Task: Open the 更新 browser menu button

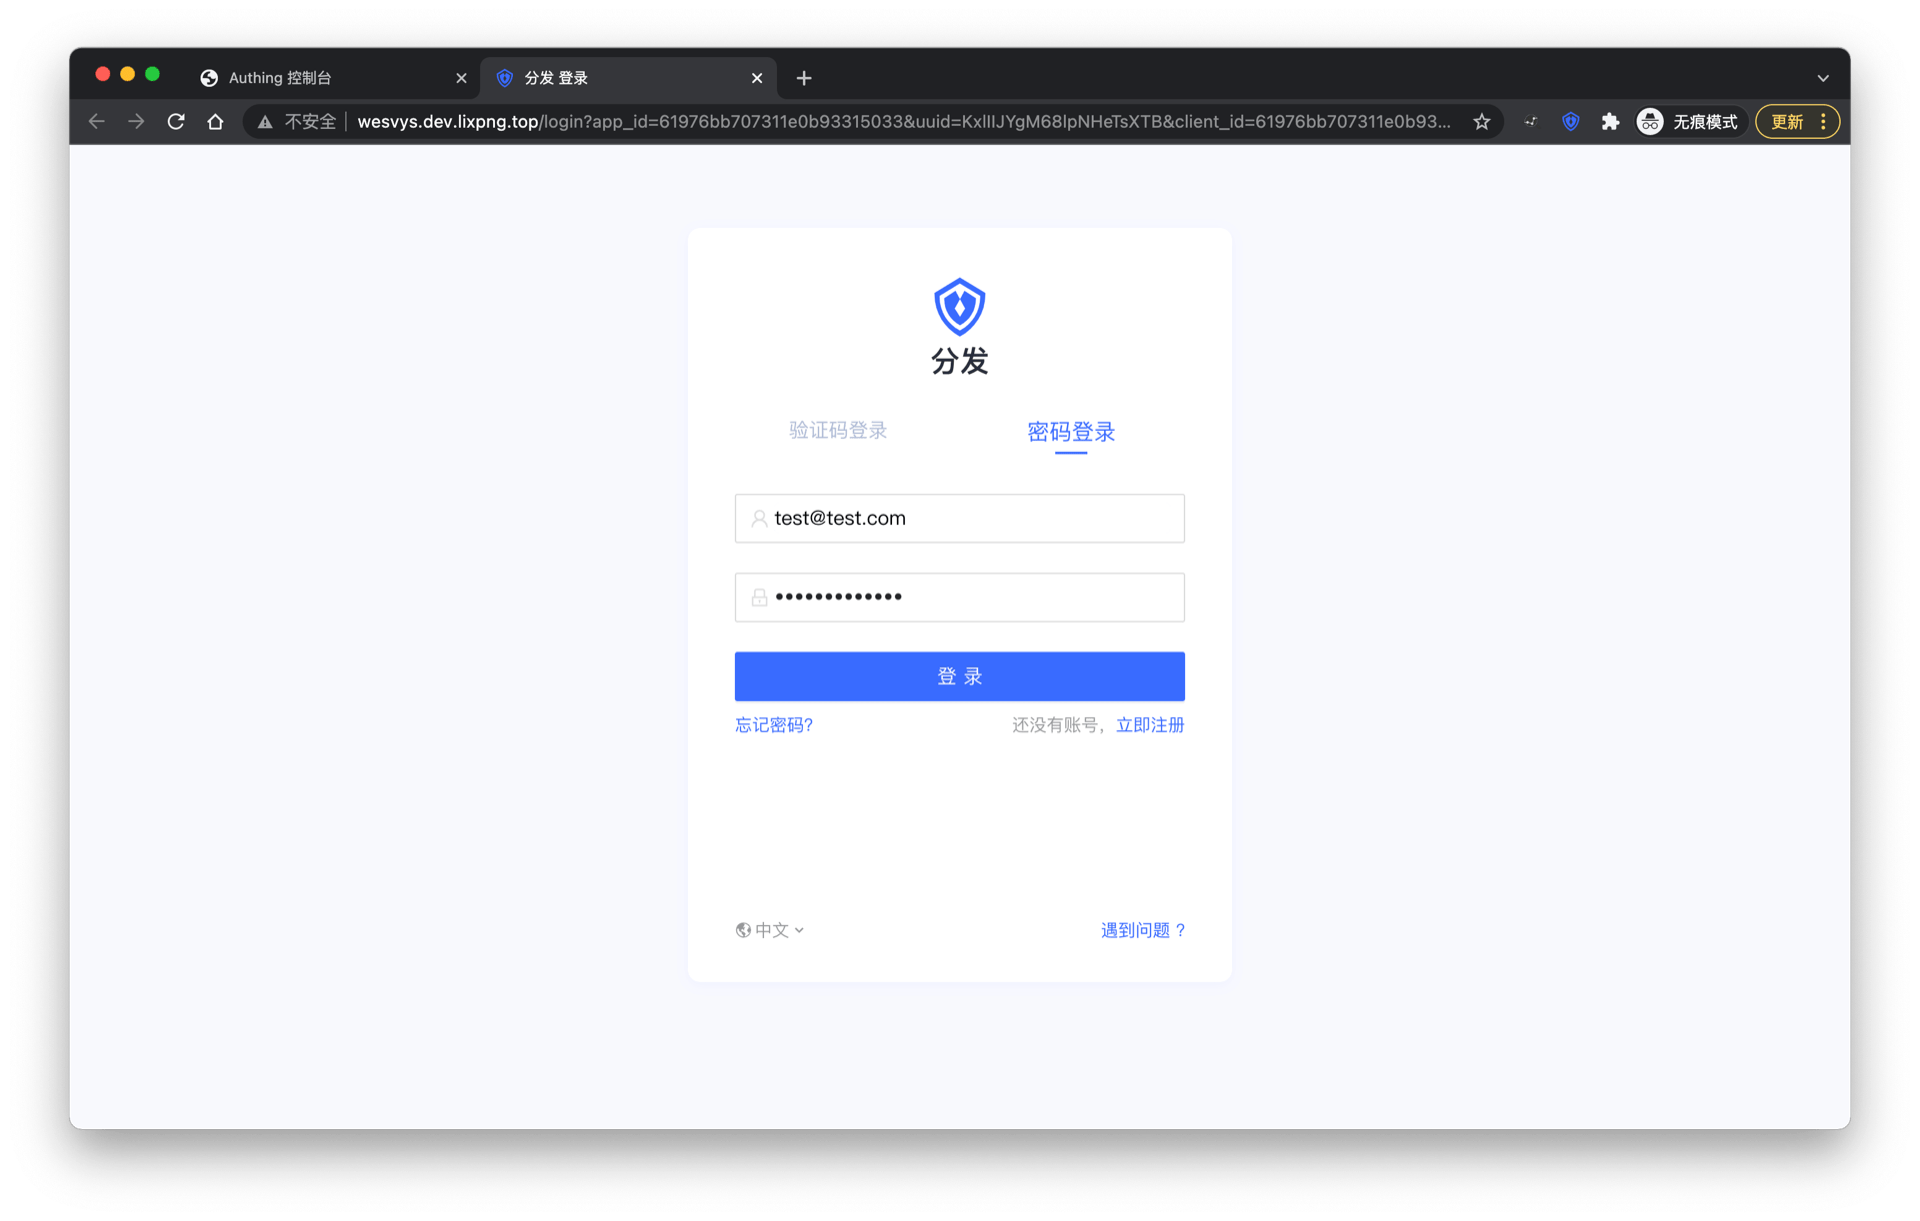Action: (x=1797, y=122)
